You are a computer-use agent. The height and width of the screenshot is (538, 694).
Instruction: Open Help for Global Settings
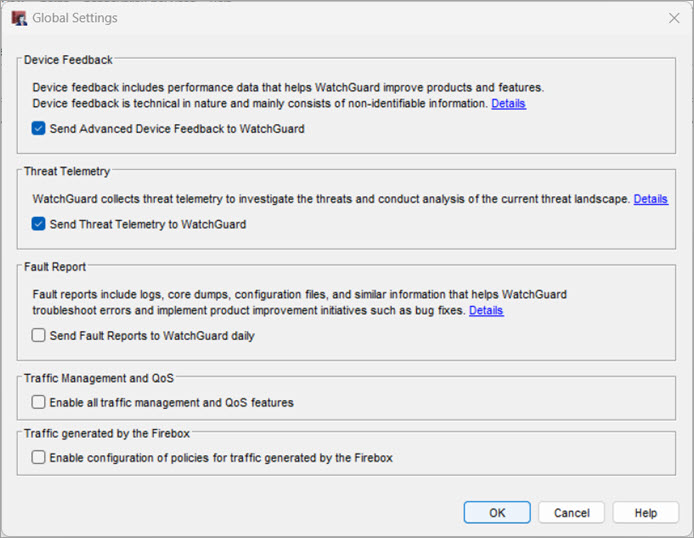click(x=646, y=513)
